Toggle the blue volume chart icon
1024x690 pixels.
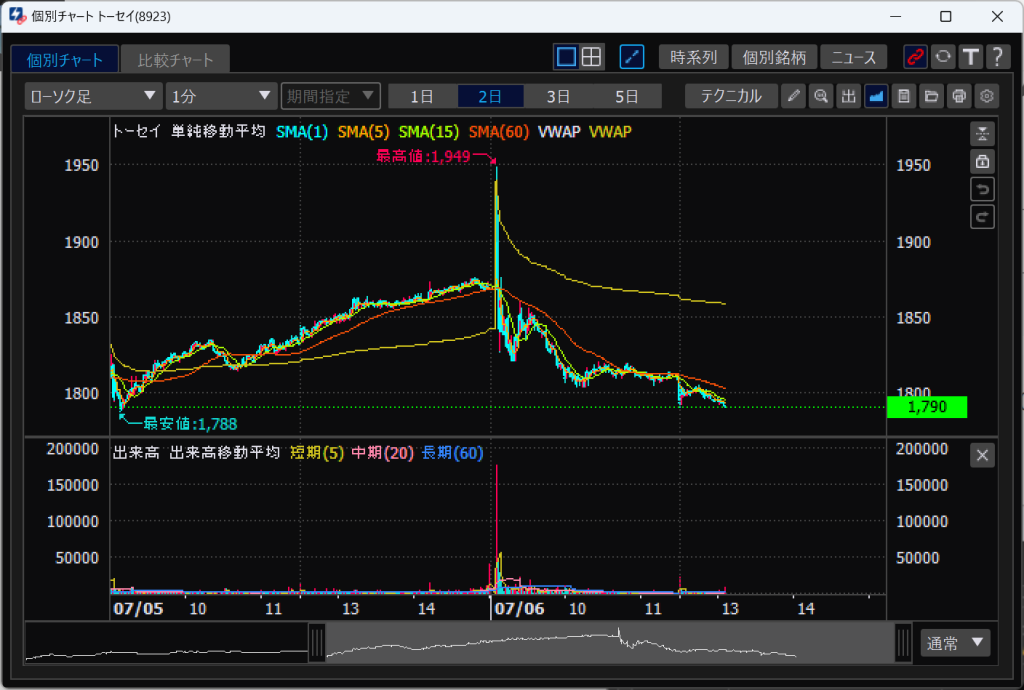pos(876,96)
